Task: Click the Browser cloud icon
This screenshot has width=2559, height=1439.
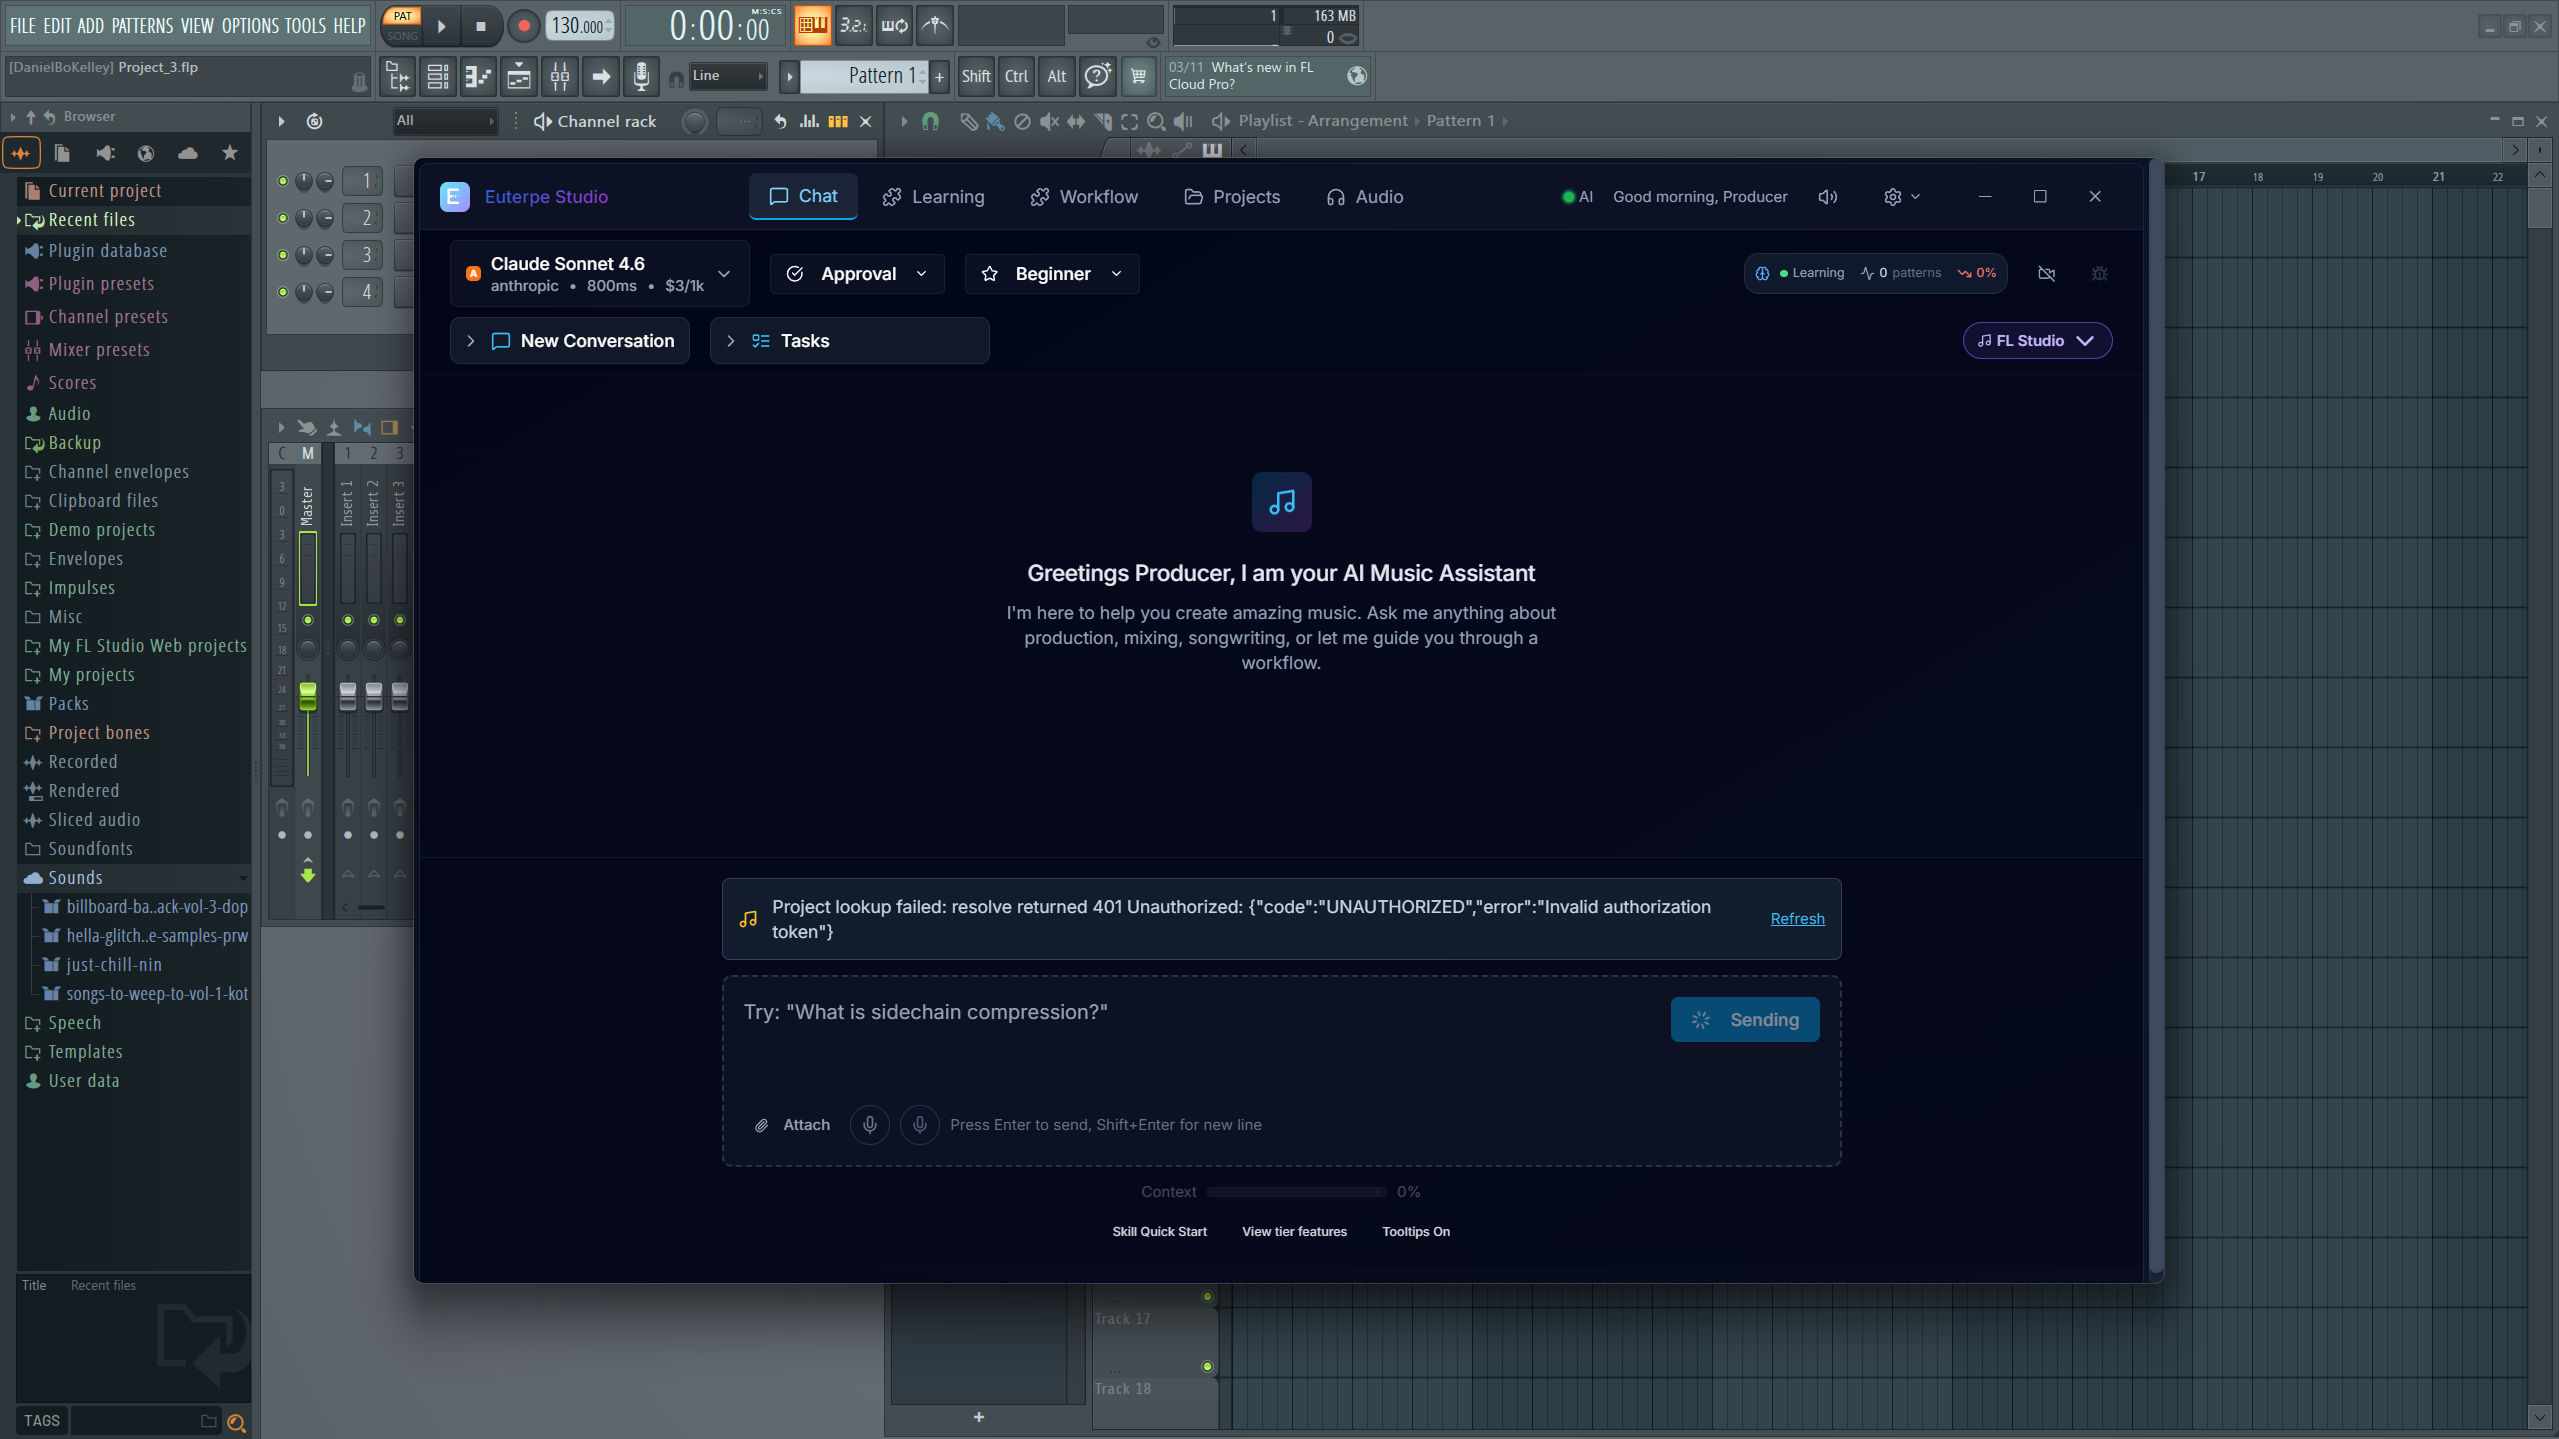Action: pos(187,153)
